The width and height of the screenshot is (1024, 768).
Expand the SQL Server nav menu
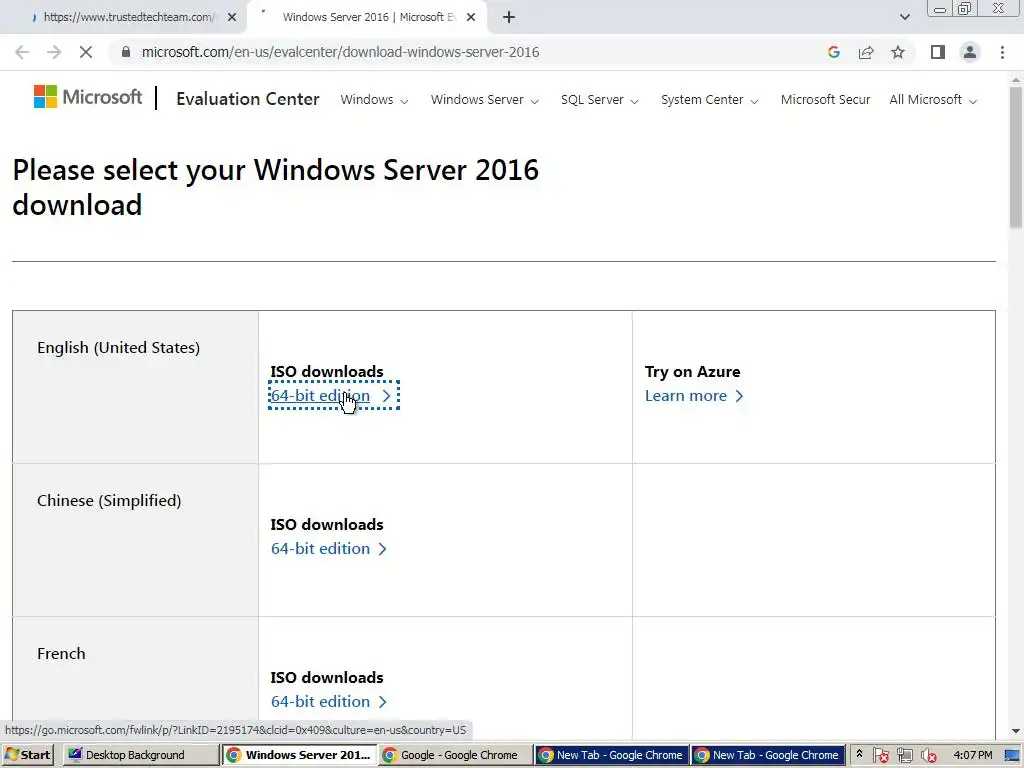coord(600,99)
